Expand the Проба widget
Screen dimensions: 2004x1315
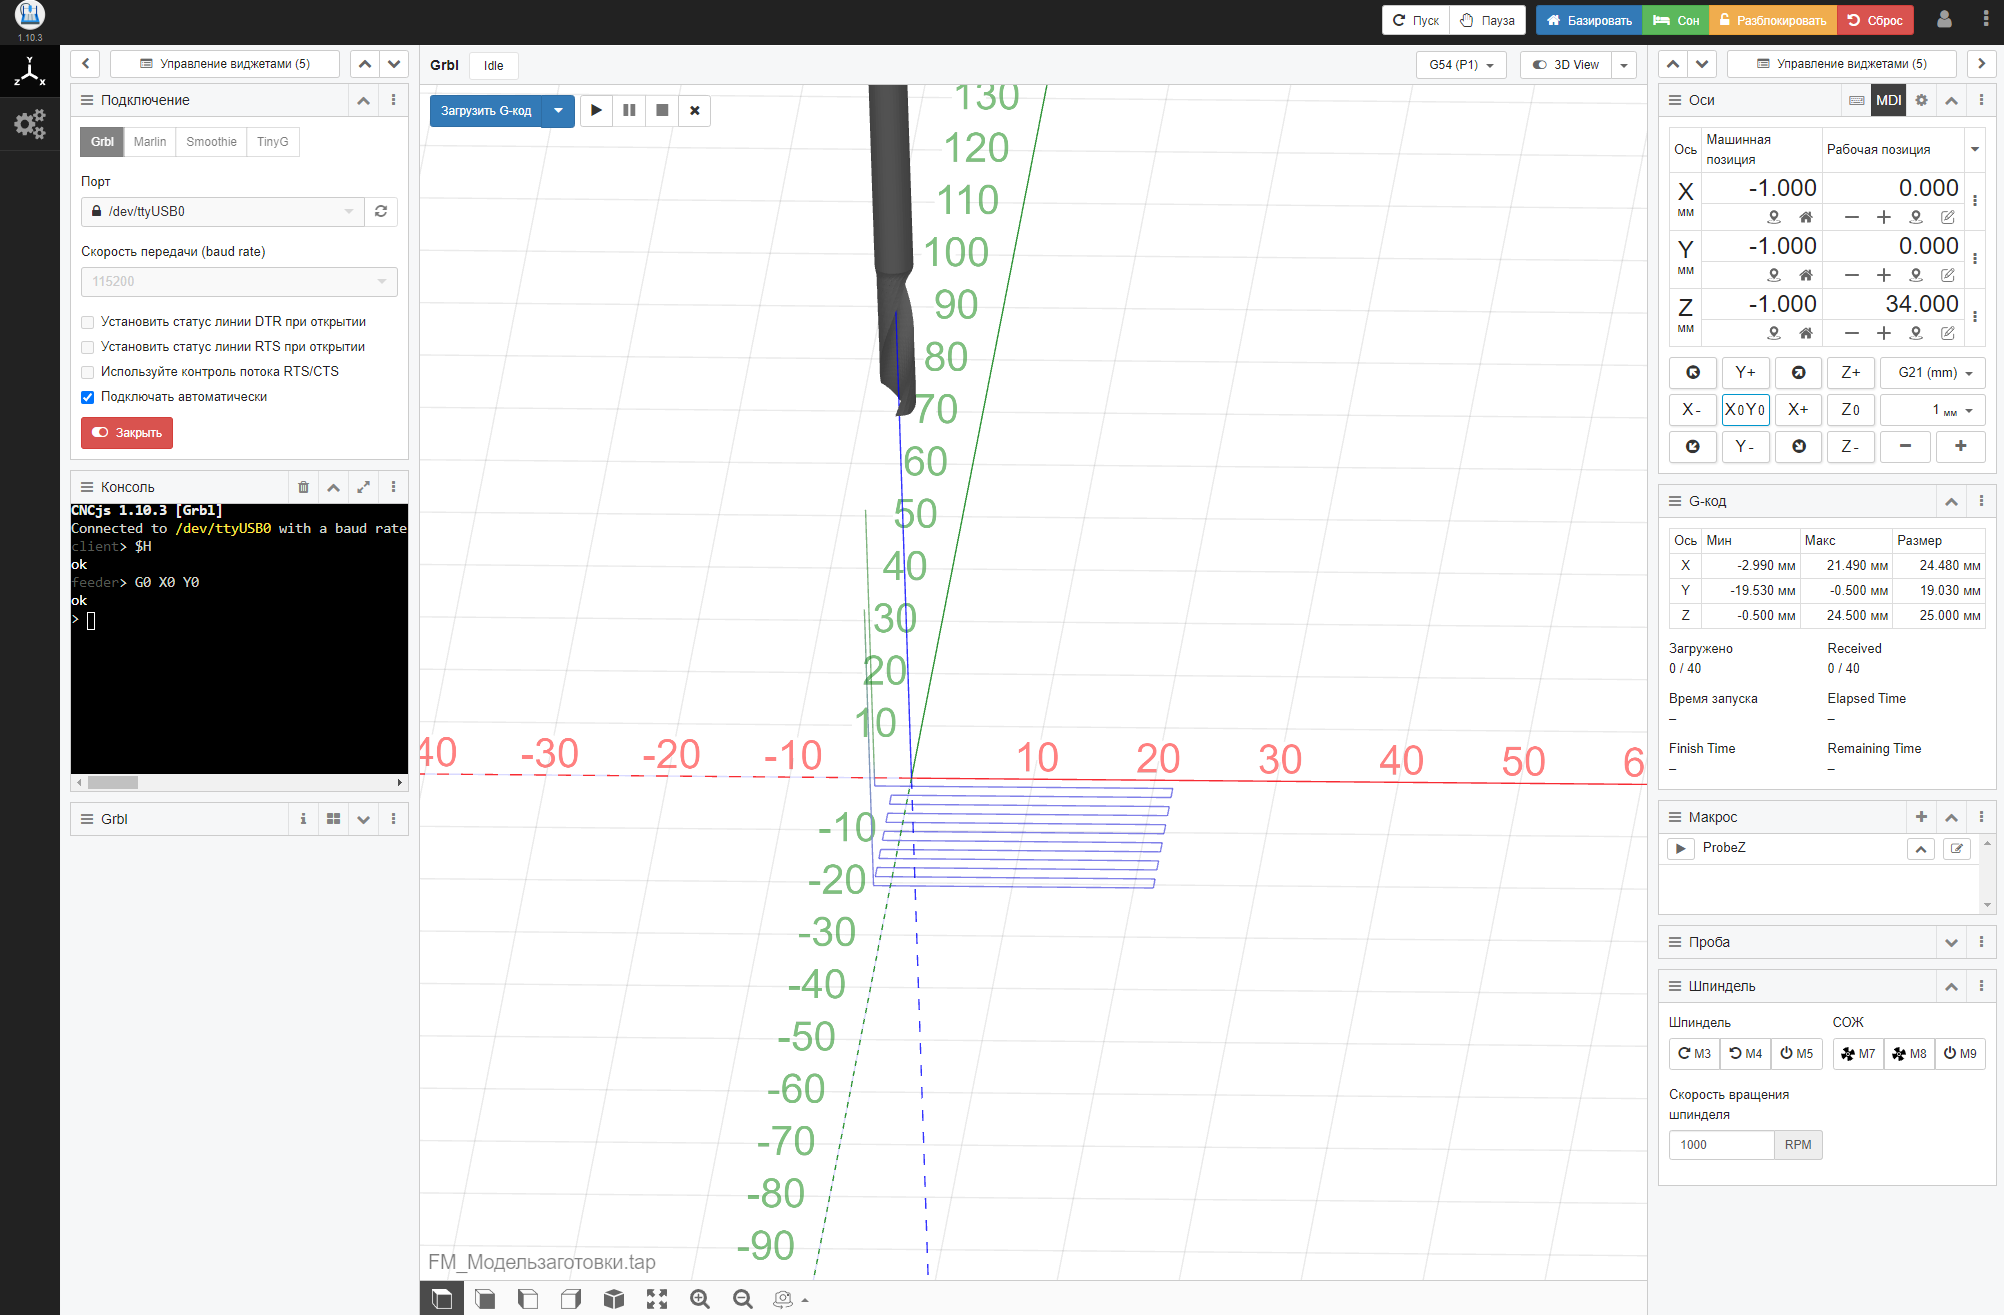[1951, 942]
